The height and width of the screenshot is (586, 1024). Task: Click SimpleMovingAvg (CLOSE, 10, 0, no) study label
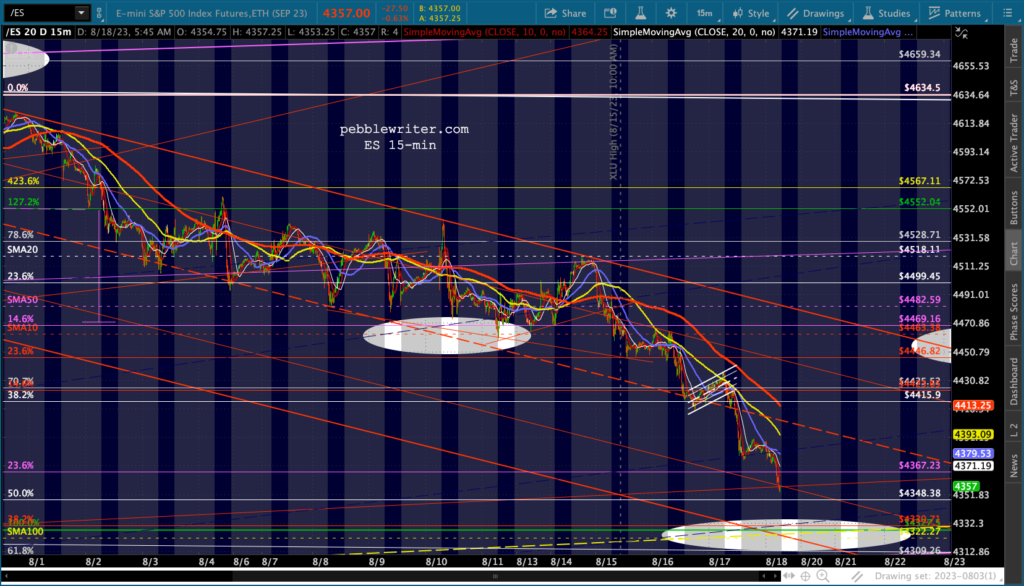point(485,31)
